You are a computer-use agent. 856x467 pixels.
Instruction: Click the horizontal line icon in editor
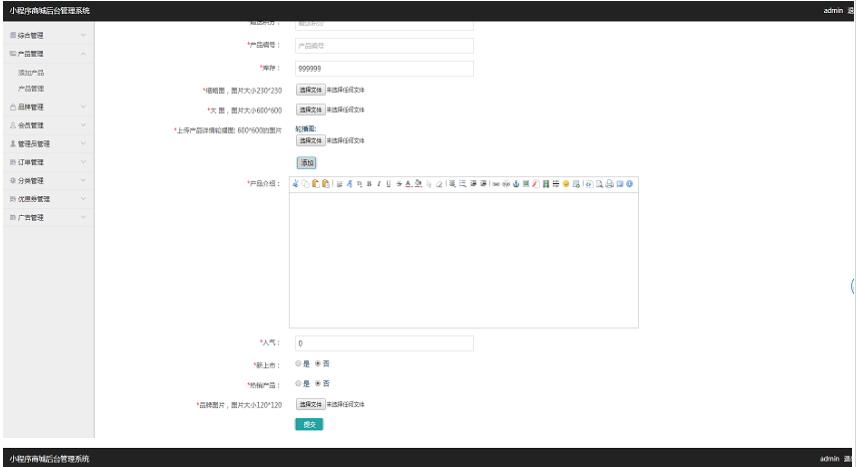coord(555,184)
